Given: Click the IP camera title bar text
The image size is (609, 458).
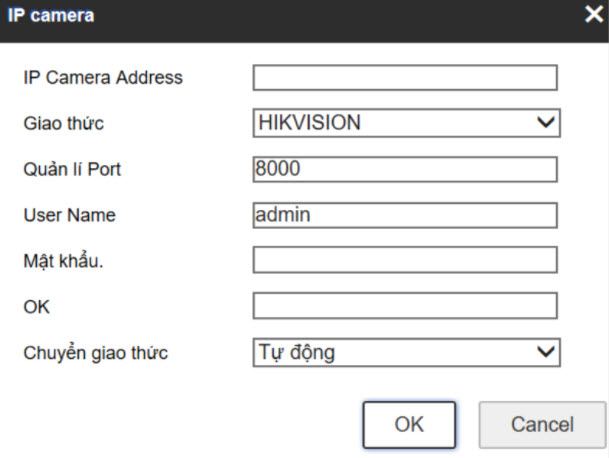Looking at the screenshot, I should (x=51, y=16).
